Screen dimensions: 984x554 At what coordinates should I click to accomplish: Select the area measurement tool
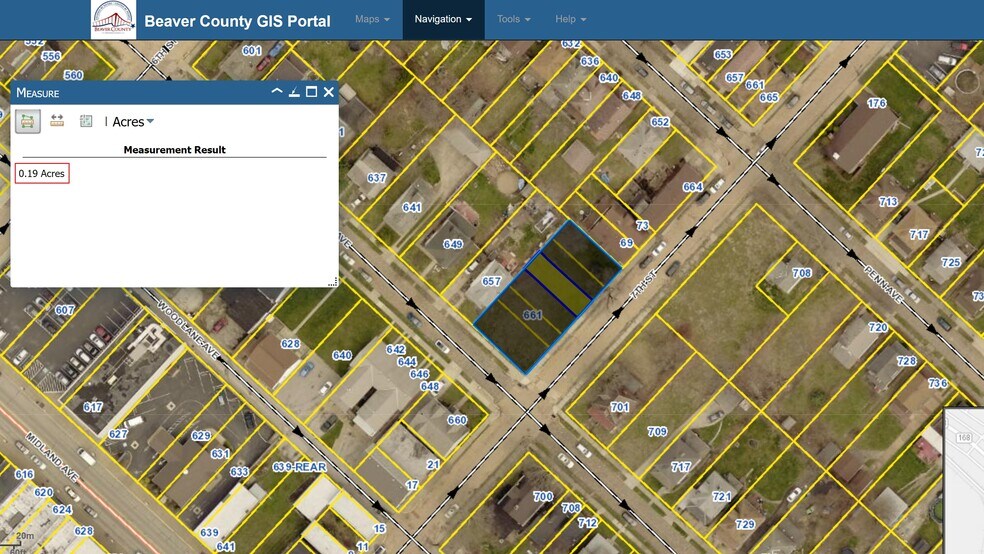(27, 121)
